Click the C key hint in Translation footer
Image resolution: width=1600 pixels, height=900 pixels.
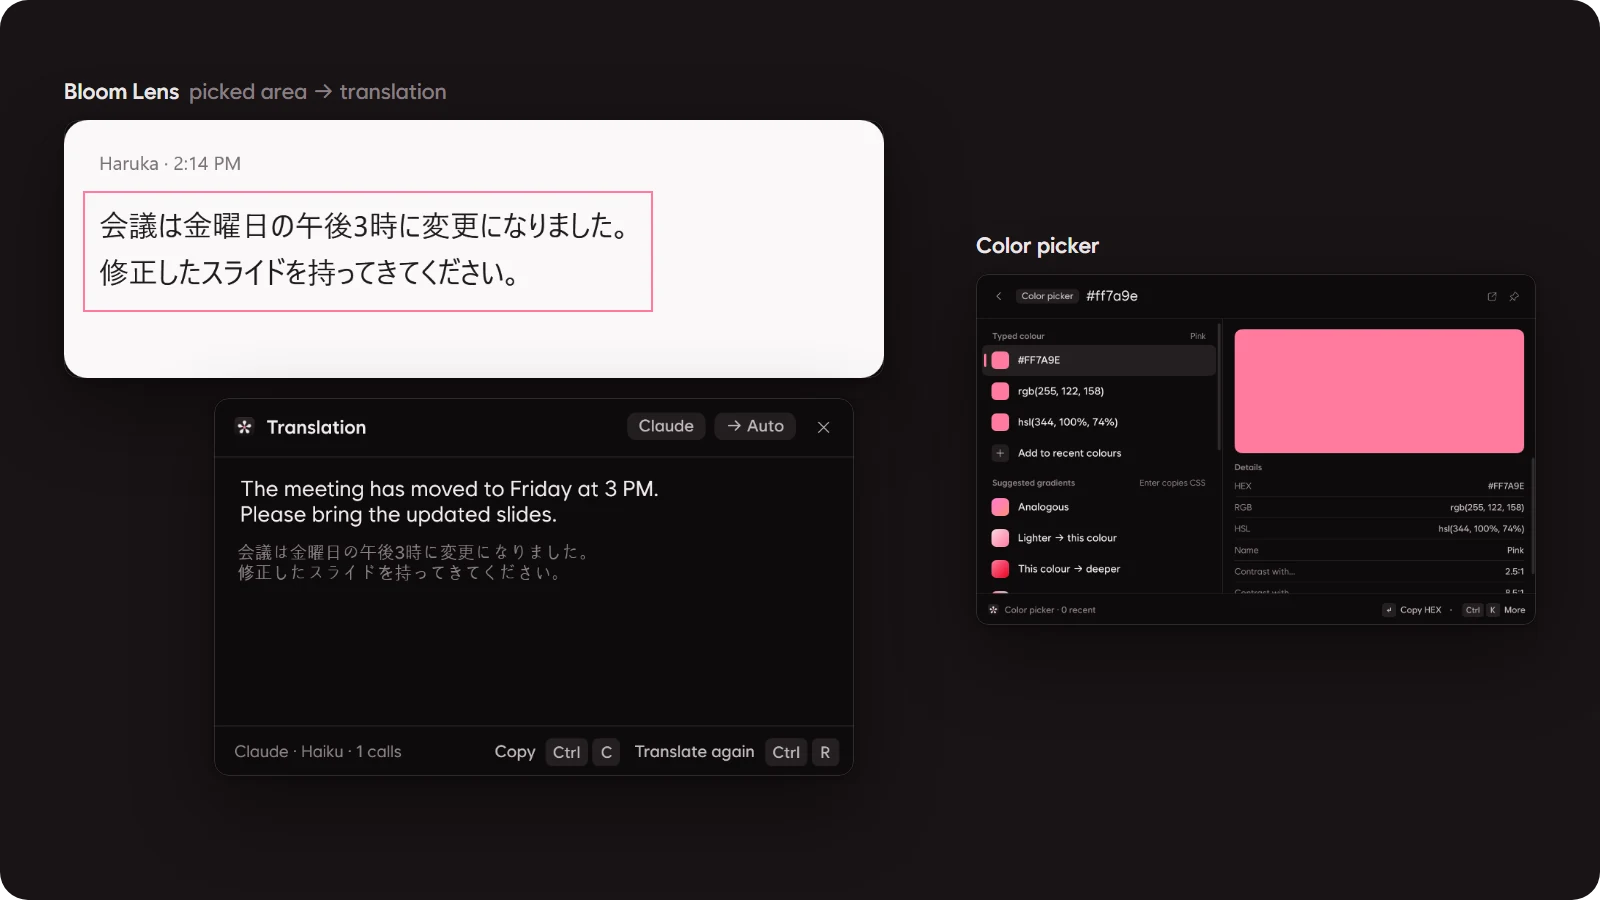tap(606, 752)
